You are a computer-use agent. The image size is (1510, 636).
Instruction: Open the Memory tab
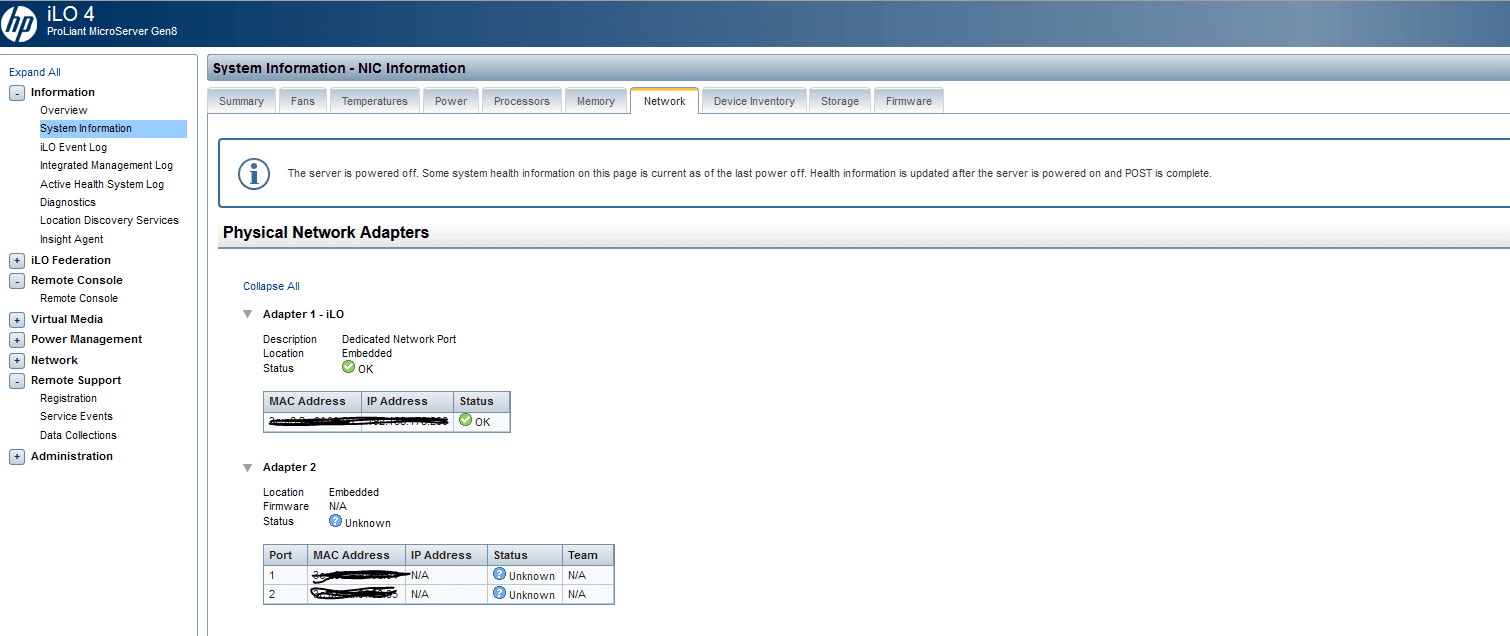pyautogui.click(x=596, y=101)
